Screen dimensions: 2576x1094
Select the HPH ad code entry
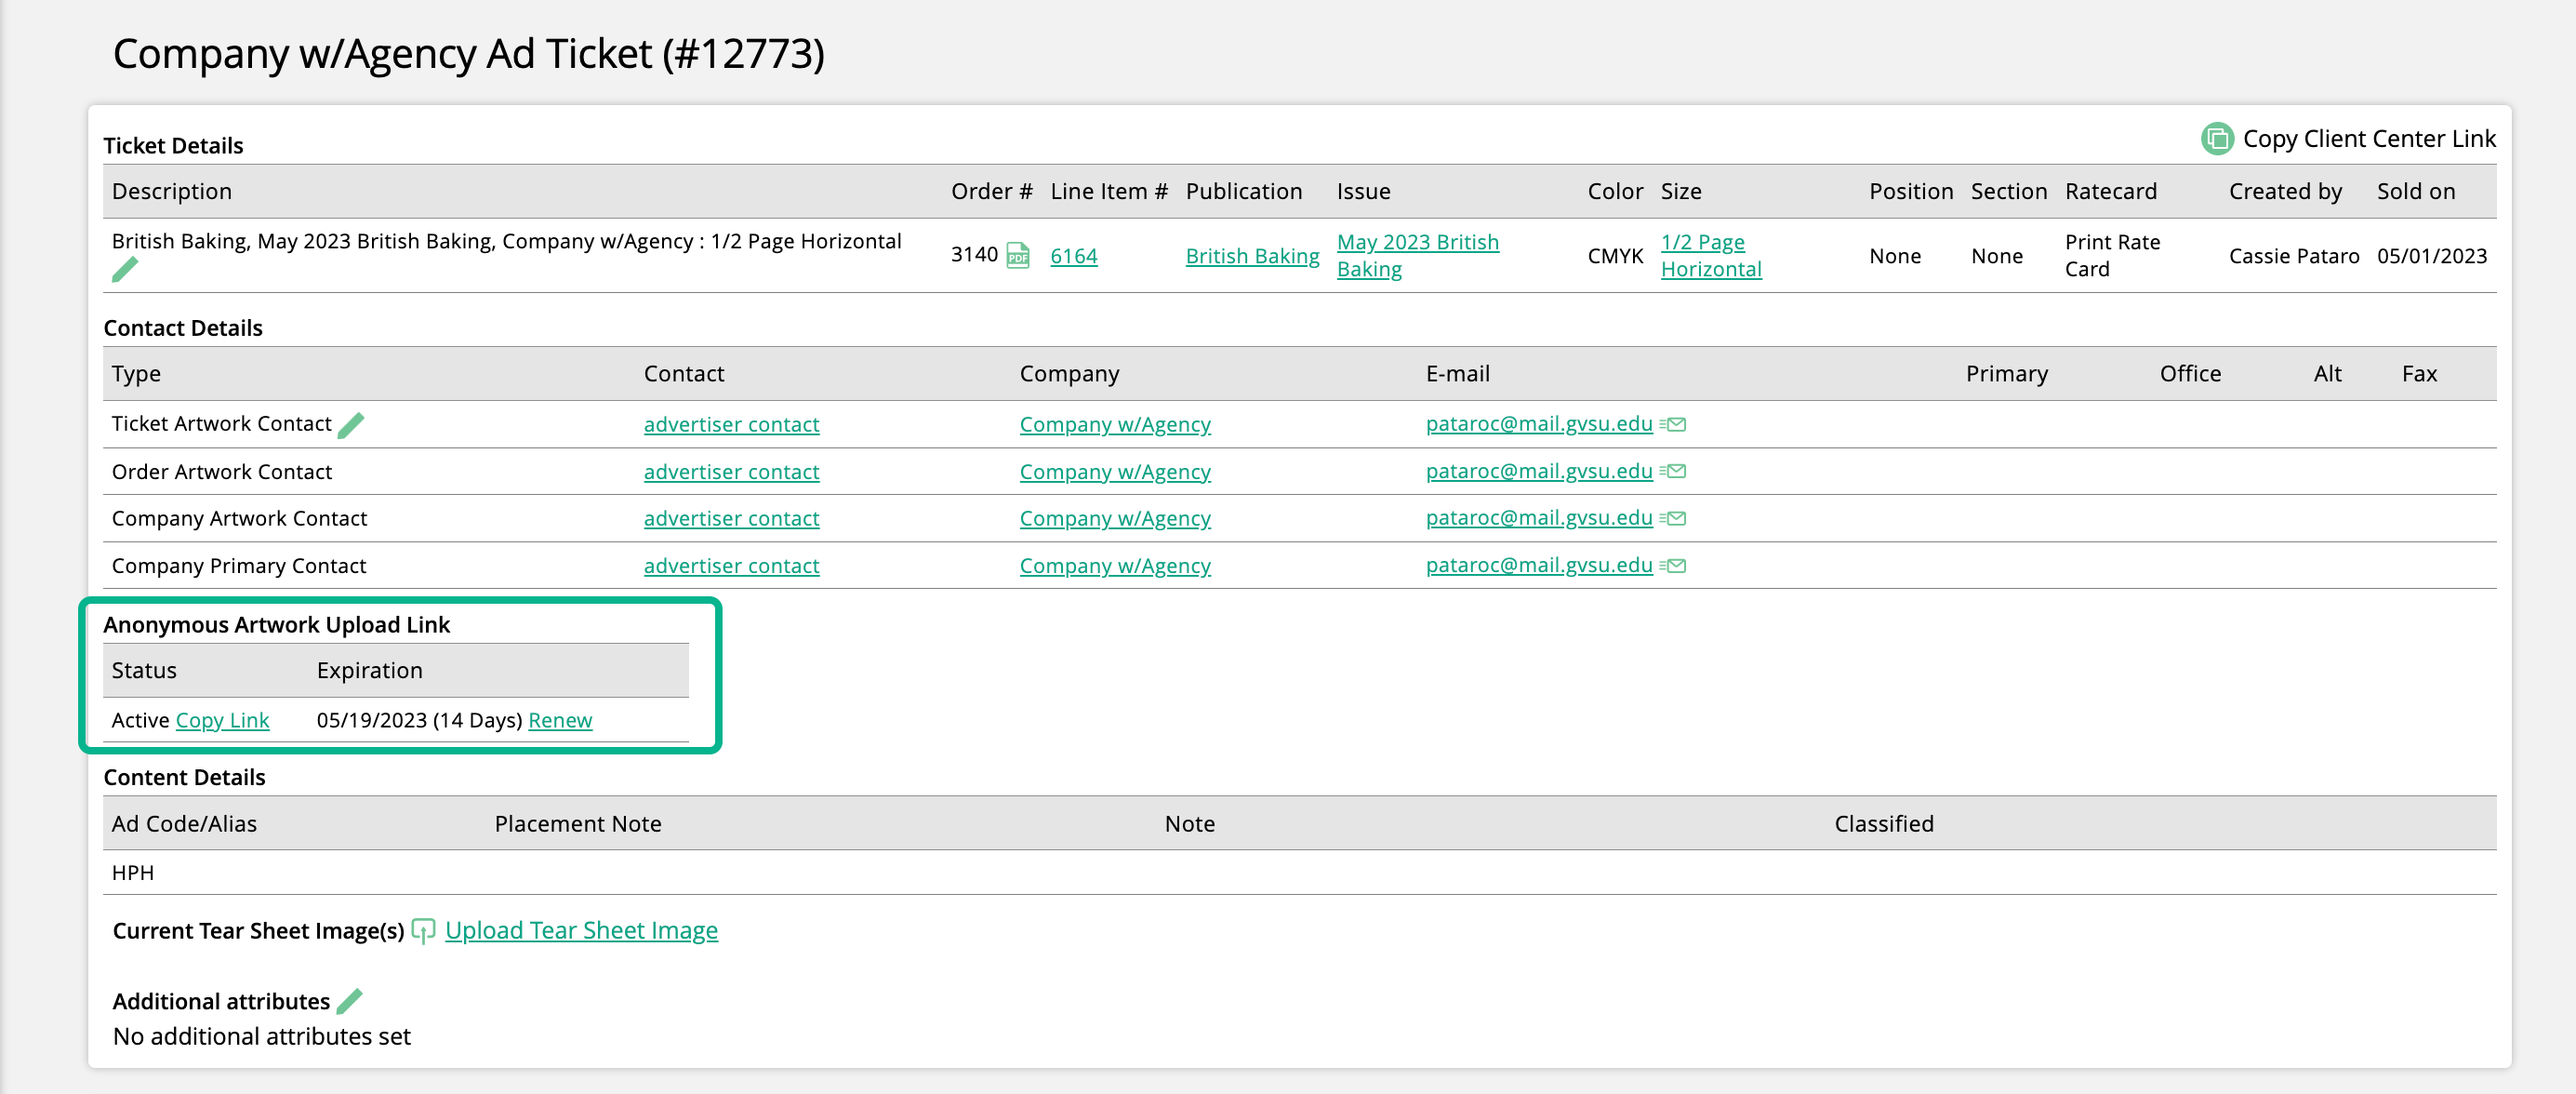[133, 872]
